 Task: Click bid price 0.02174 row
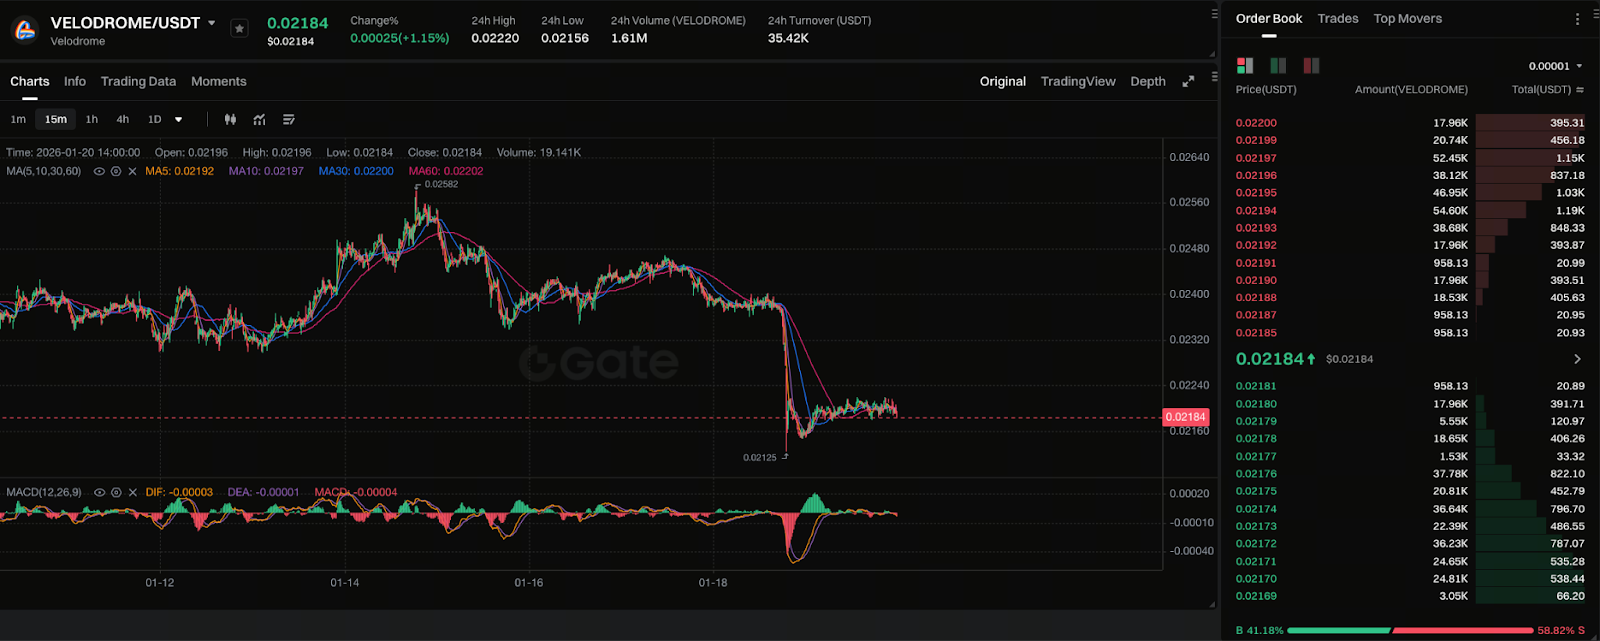click(1410, 509)
